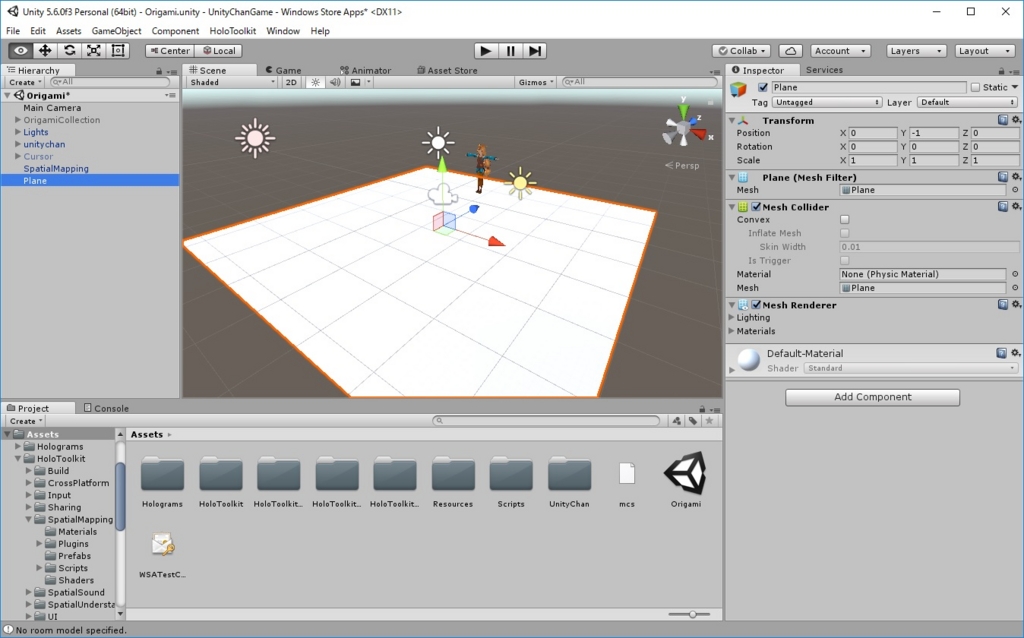Expand the OrigamiCollection hierarchy item
Viewport: 1024px width, 638px height.
click(18, 120)
